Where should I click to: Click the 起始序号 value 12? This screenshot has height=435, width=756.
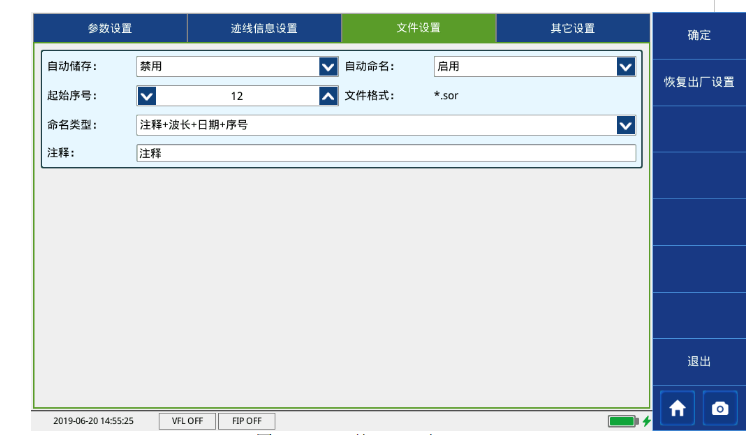237,96
